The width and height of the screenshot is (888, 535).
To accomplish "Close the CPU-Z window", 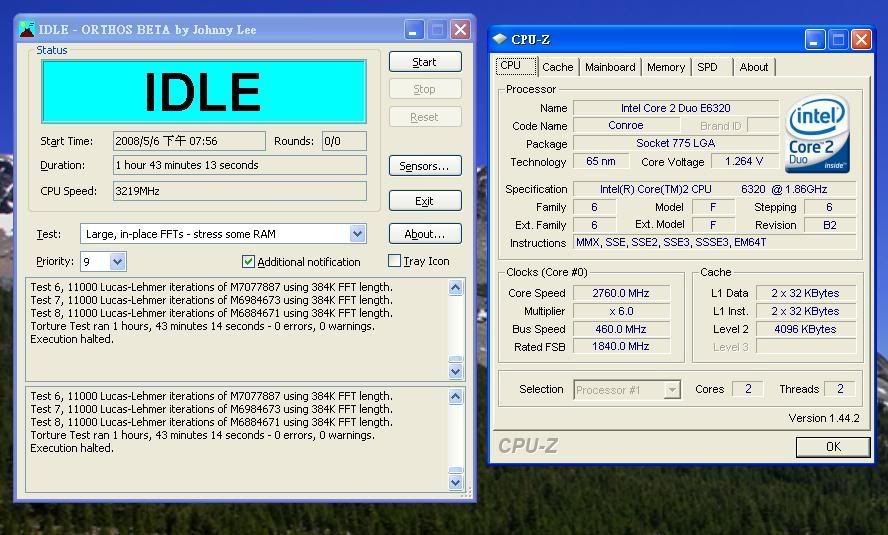I will (861, 40).
